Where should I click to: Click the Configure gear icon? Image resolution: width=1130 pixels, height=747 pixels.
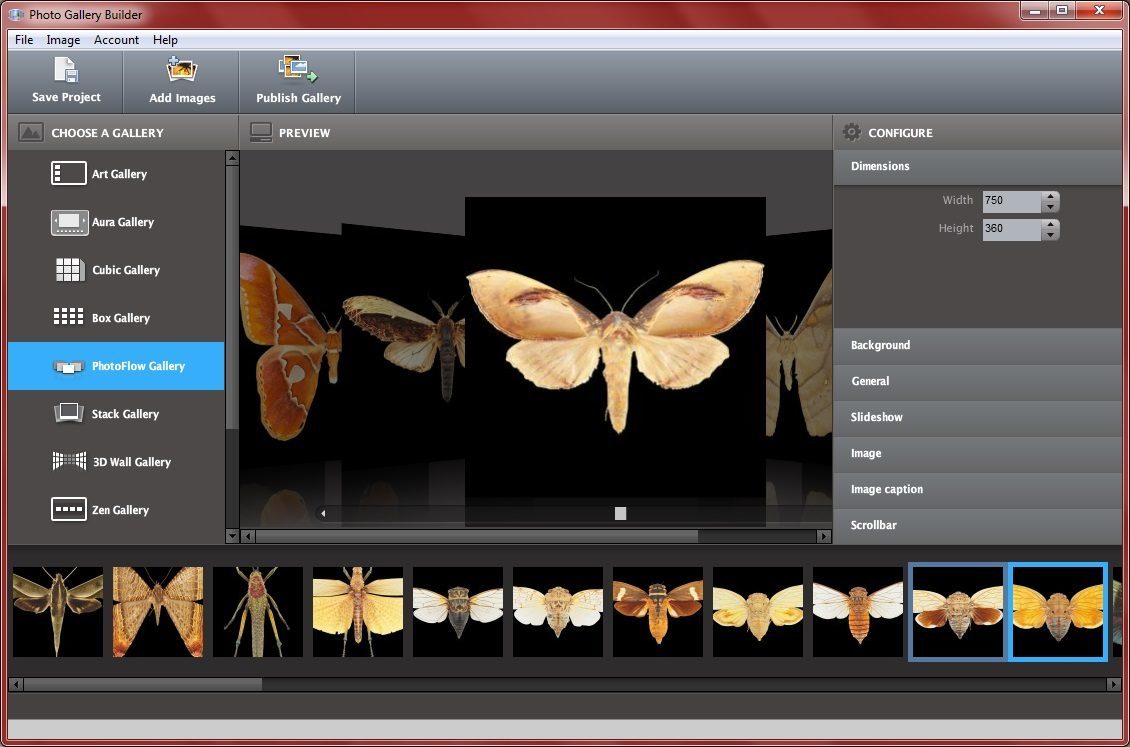[852, 133]
